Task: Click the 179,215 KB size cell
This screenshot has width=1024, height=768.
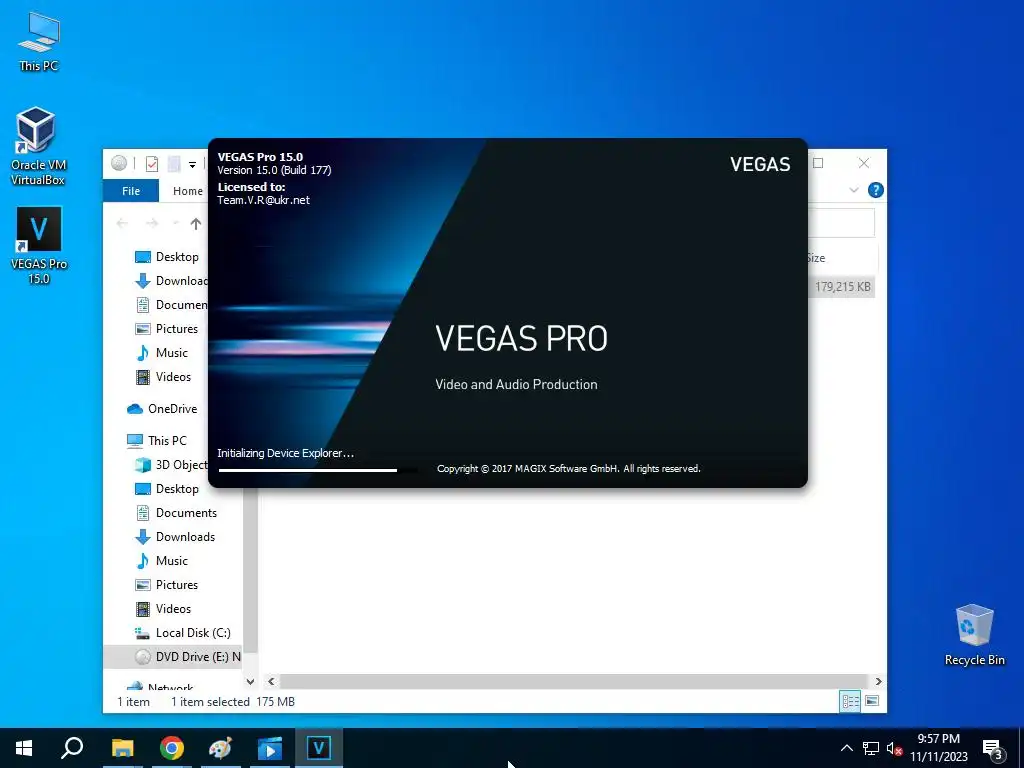Action: pyautogui.click(x=842, y=287)
